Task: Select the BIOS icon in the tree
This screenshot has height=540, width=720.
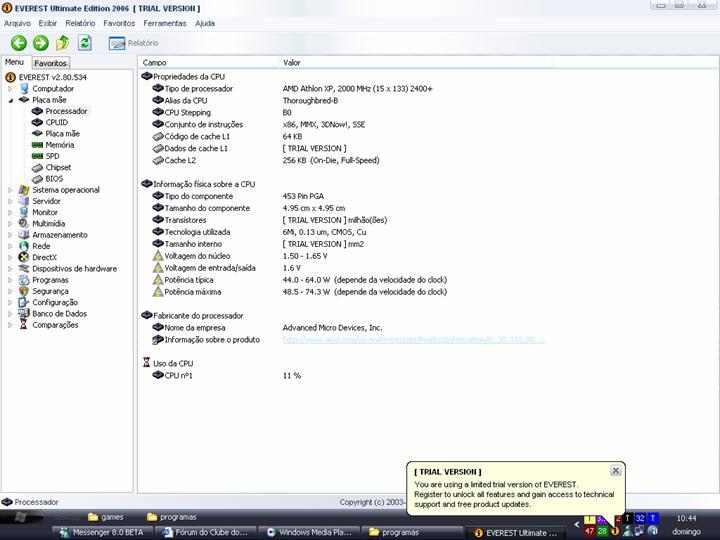Action: tap(37, 179)
